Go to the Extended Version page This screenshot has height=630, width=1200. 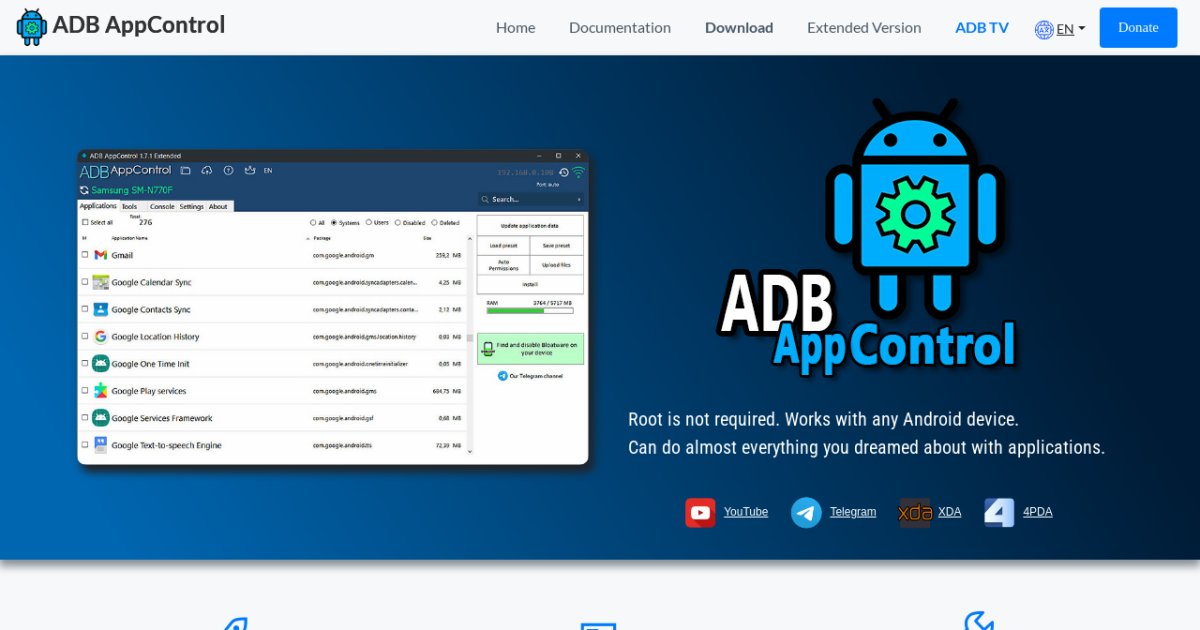pyautogui.click(x=863, y=28)
